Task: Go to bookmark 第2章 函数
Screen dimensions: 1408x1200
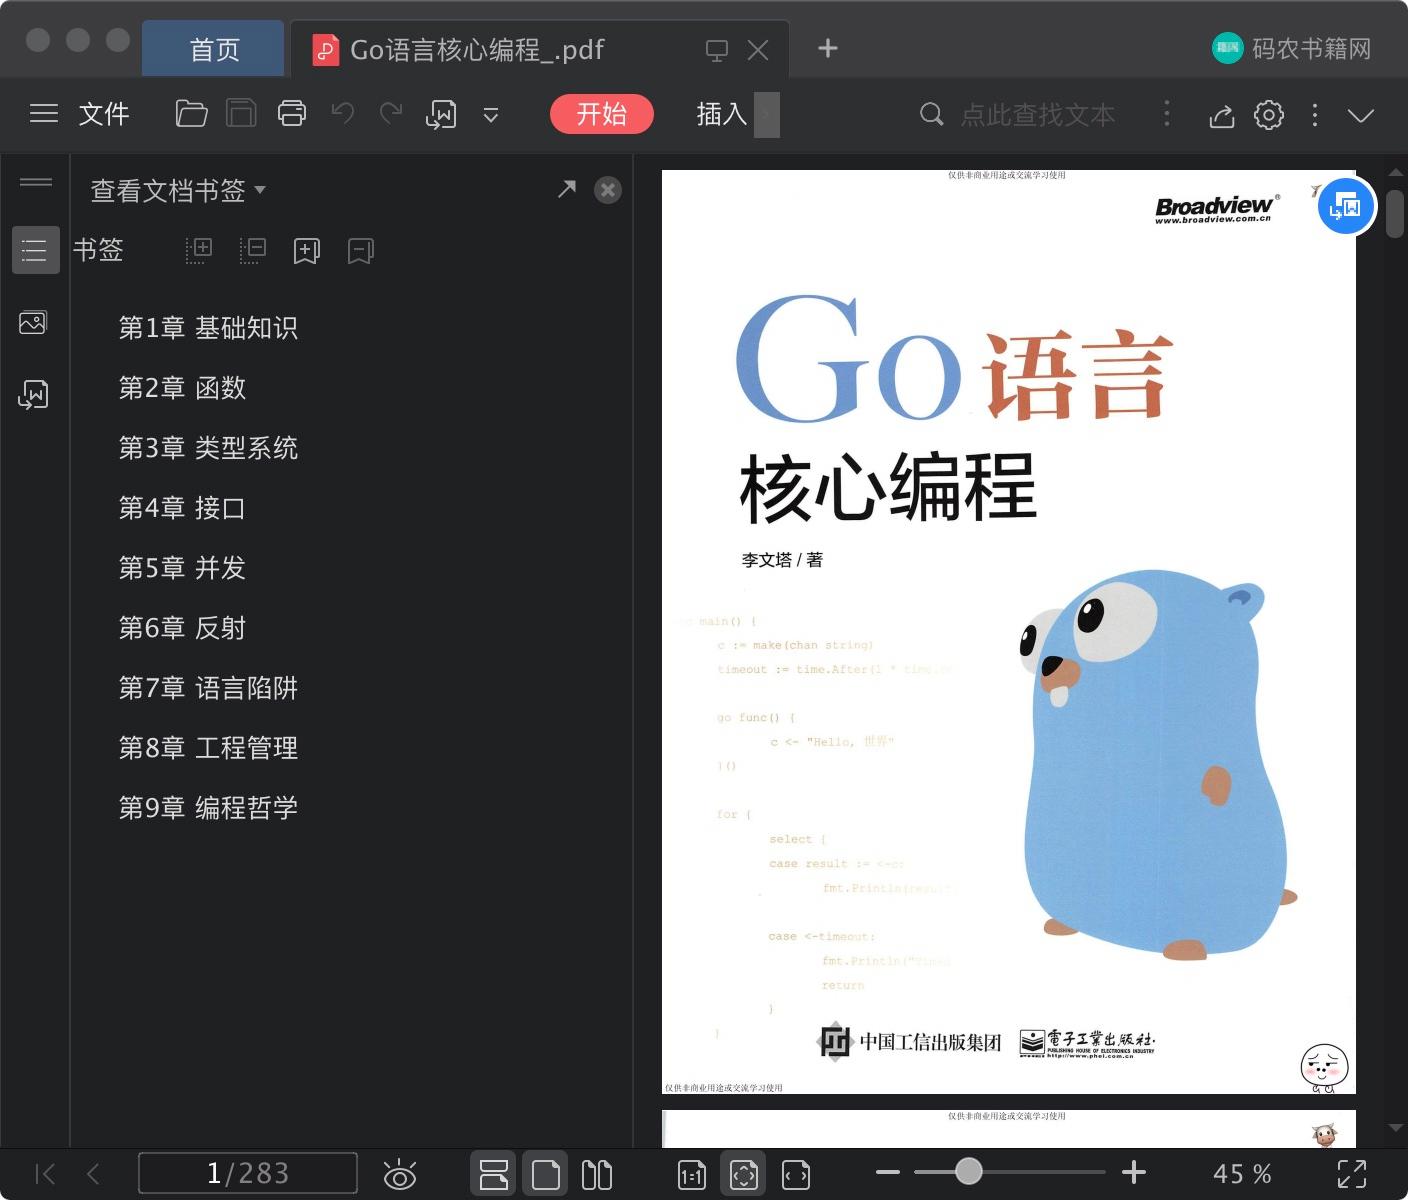Action: [x=182, y=388]
